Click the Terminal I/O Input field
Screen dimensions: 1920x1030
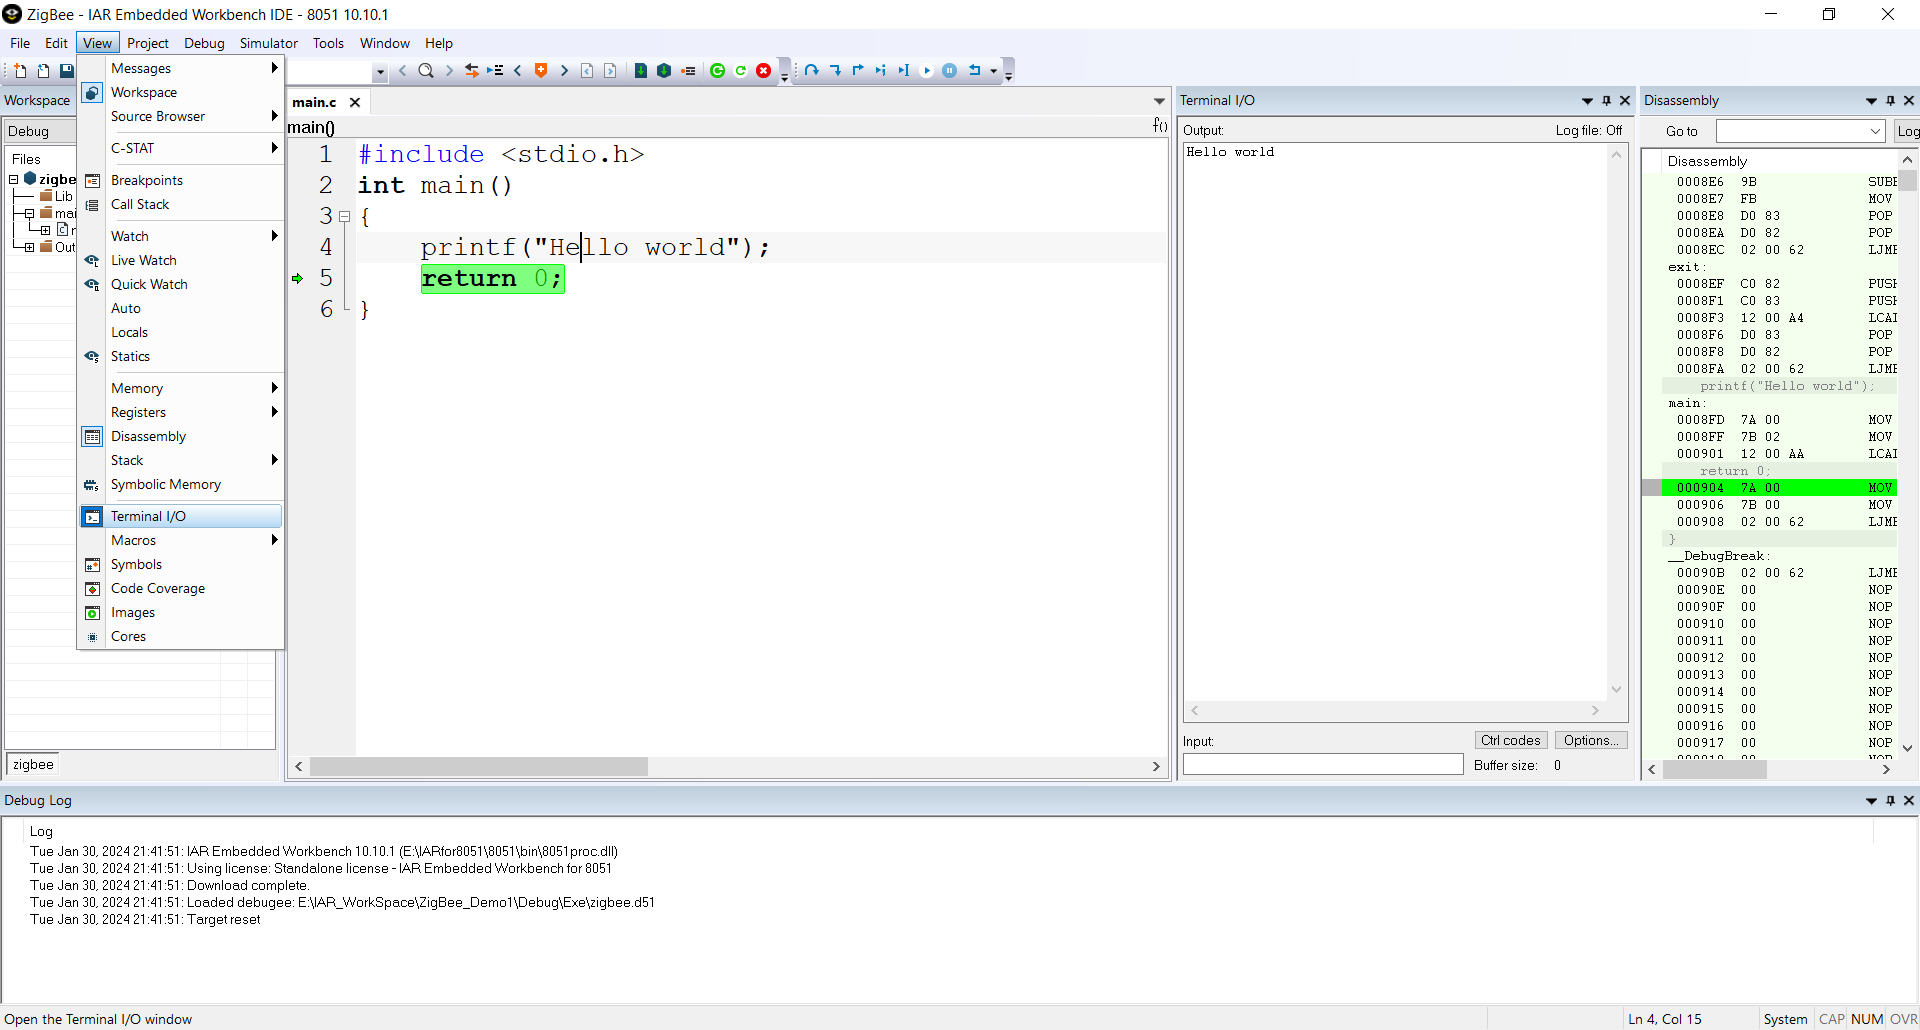pyautogui.click(x=1323, y=764)
